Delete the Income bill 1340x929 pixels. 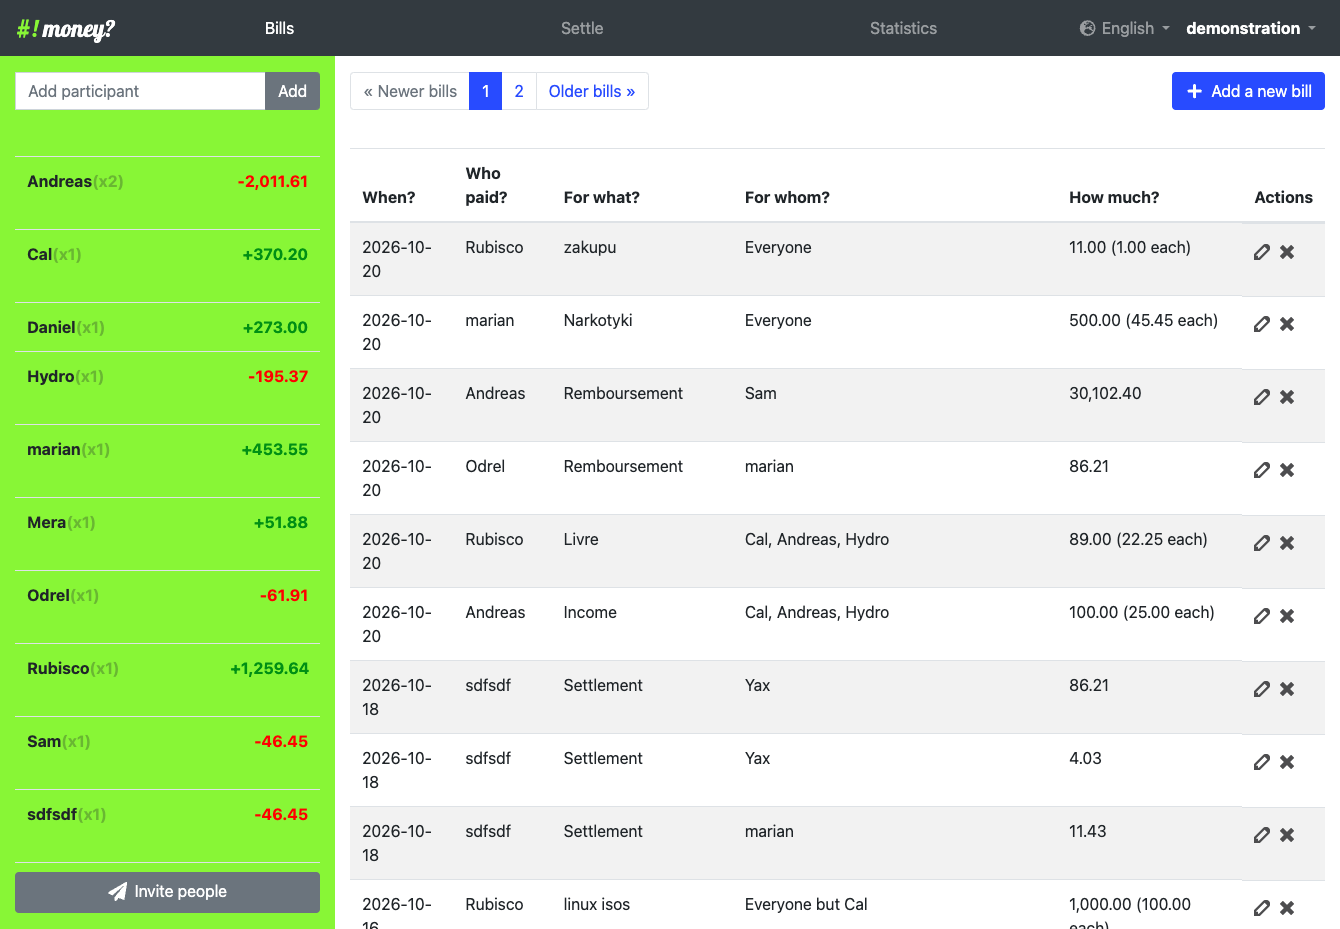[x=1287, y=616]
